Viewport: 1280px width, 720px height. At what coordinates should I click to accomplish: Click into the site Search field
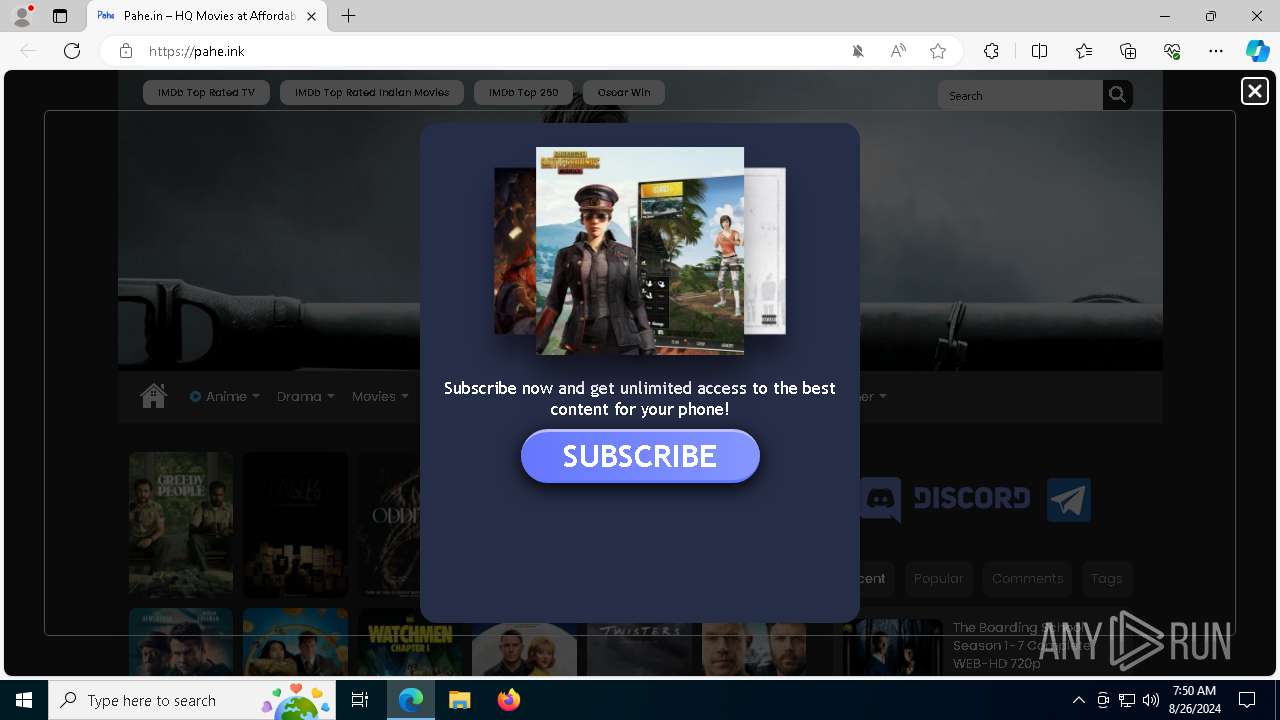[x=1020, y=95]
